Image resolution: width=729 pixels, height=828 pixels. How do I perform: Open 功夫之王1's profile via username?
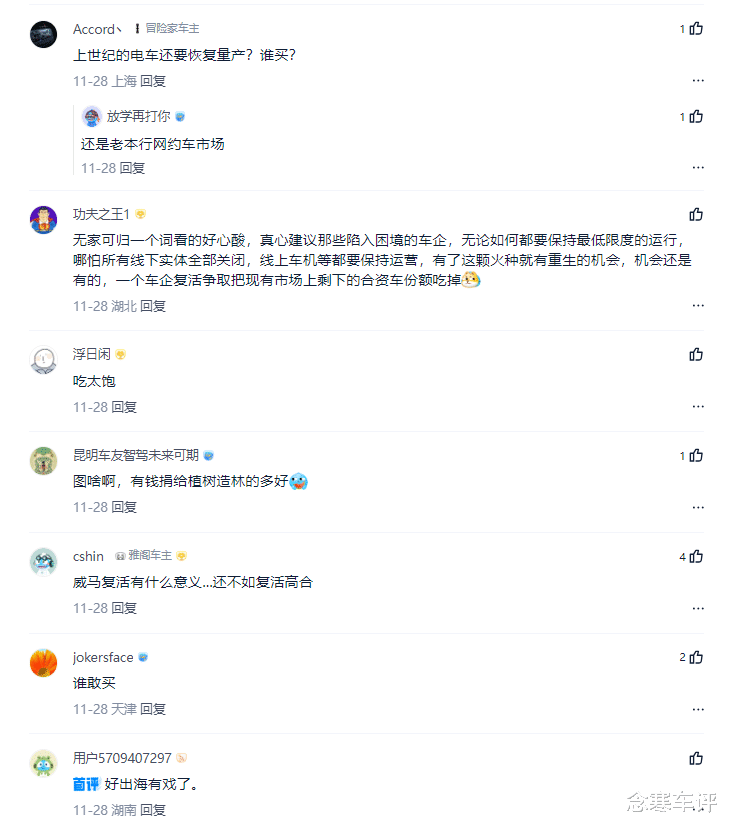[x=102, y=214]
